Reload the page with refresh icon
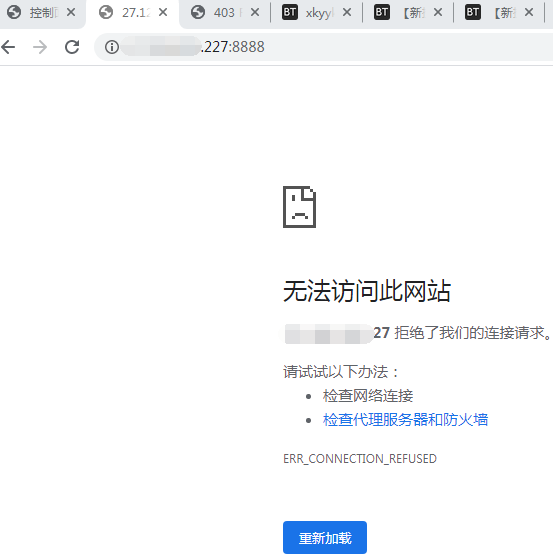553x557 pixels. click(72, 47)
